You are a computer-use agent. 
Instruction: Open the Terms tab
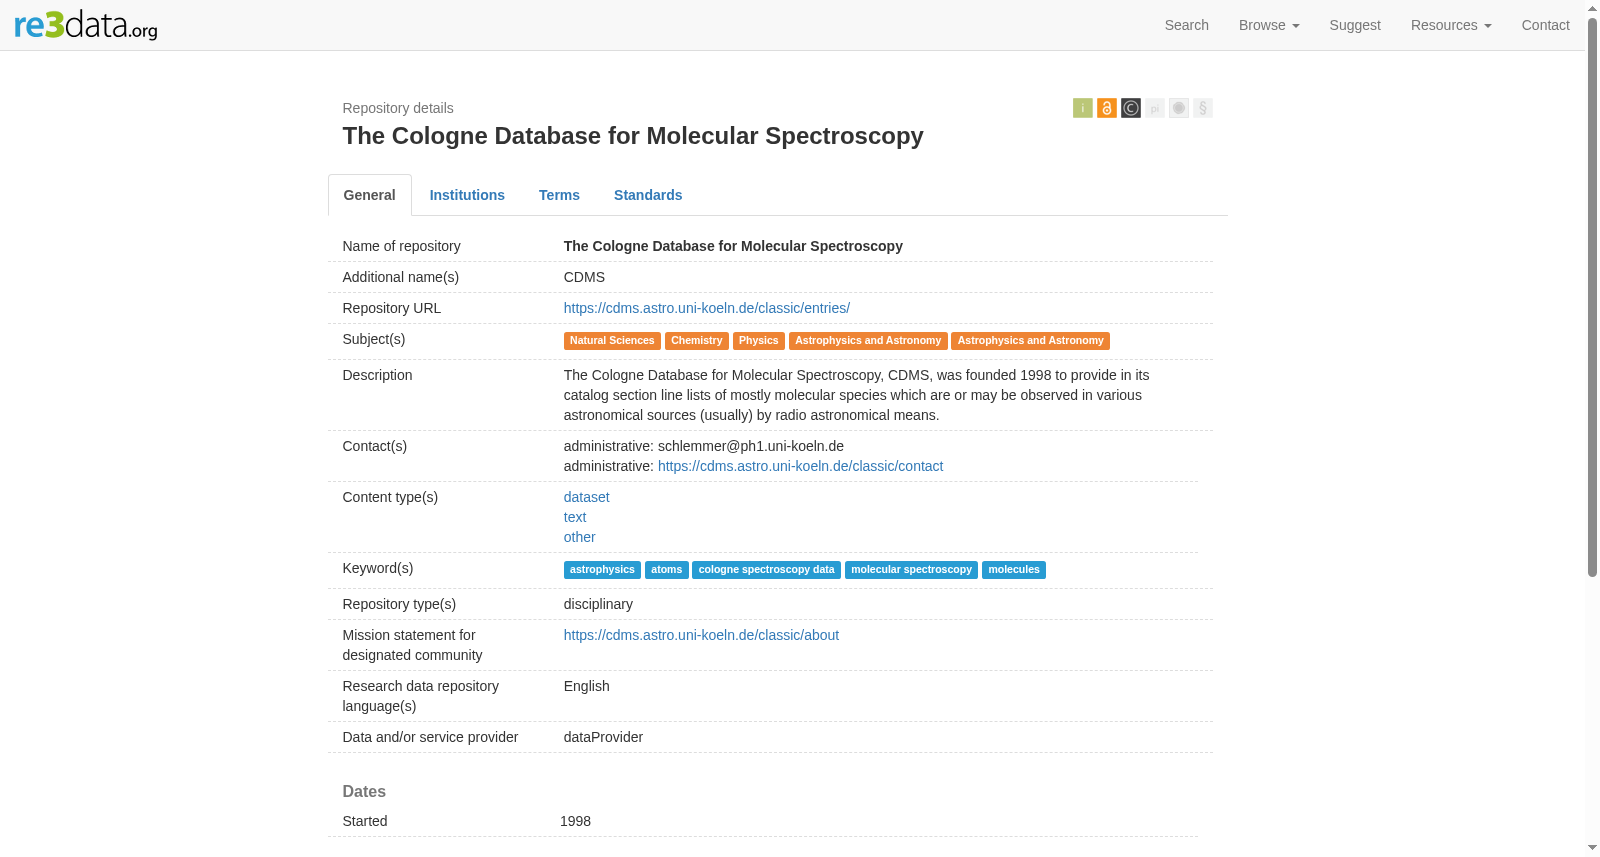(x=559, y=195)
